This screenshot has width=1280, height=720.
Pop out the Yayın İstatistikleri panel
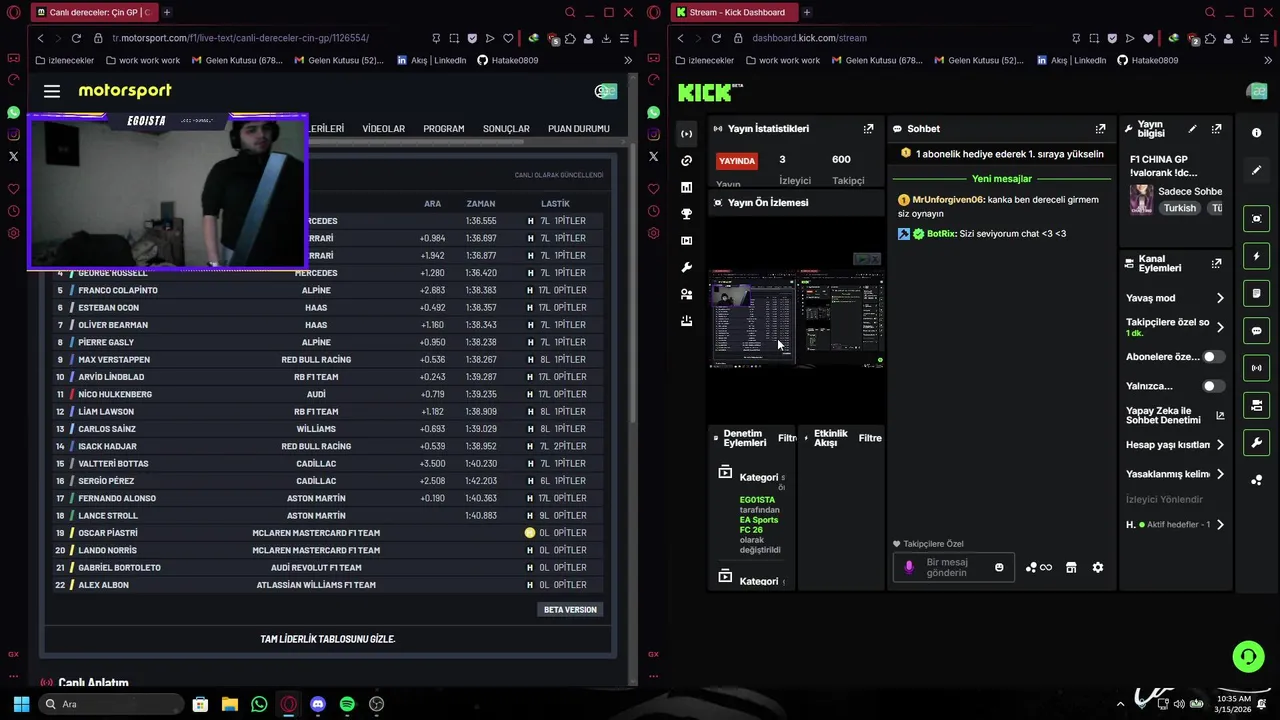pyautogui.click(x=868, y=129)
